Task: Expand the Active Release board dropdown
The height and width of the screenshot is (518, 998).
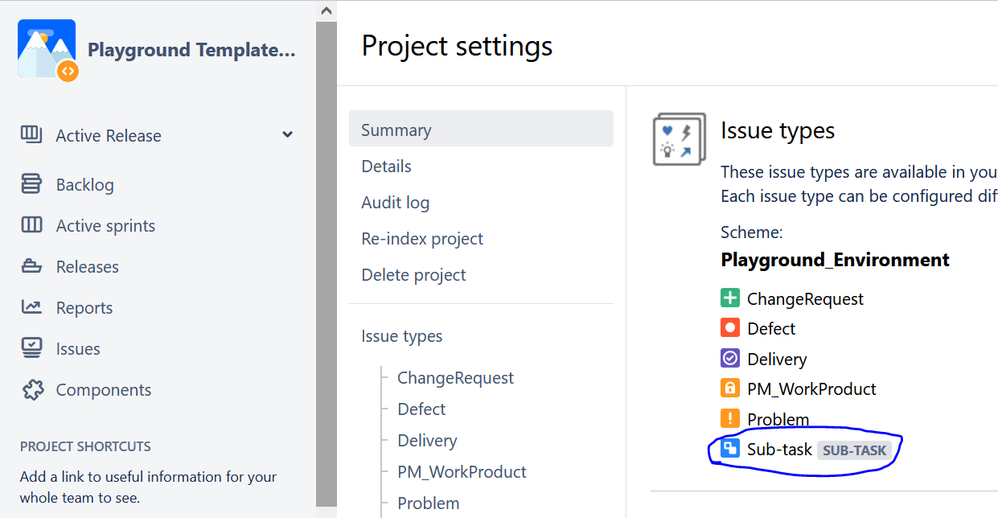Action: (x=287, y=135)
